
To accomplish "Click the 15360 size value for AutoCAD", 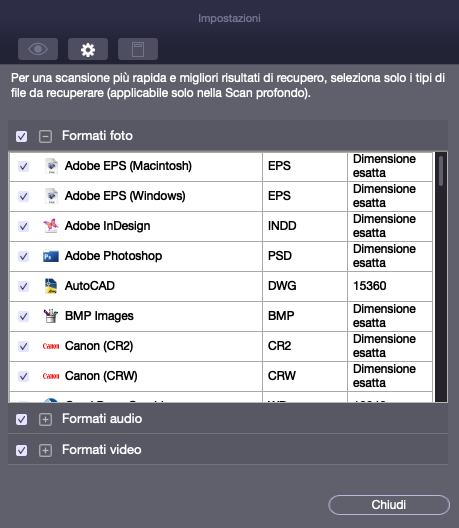I will (x=369, y=286).
